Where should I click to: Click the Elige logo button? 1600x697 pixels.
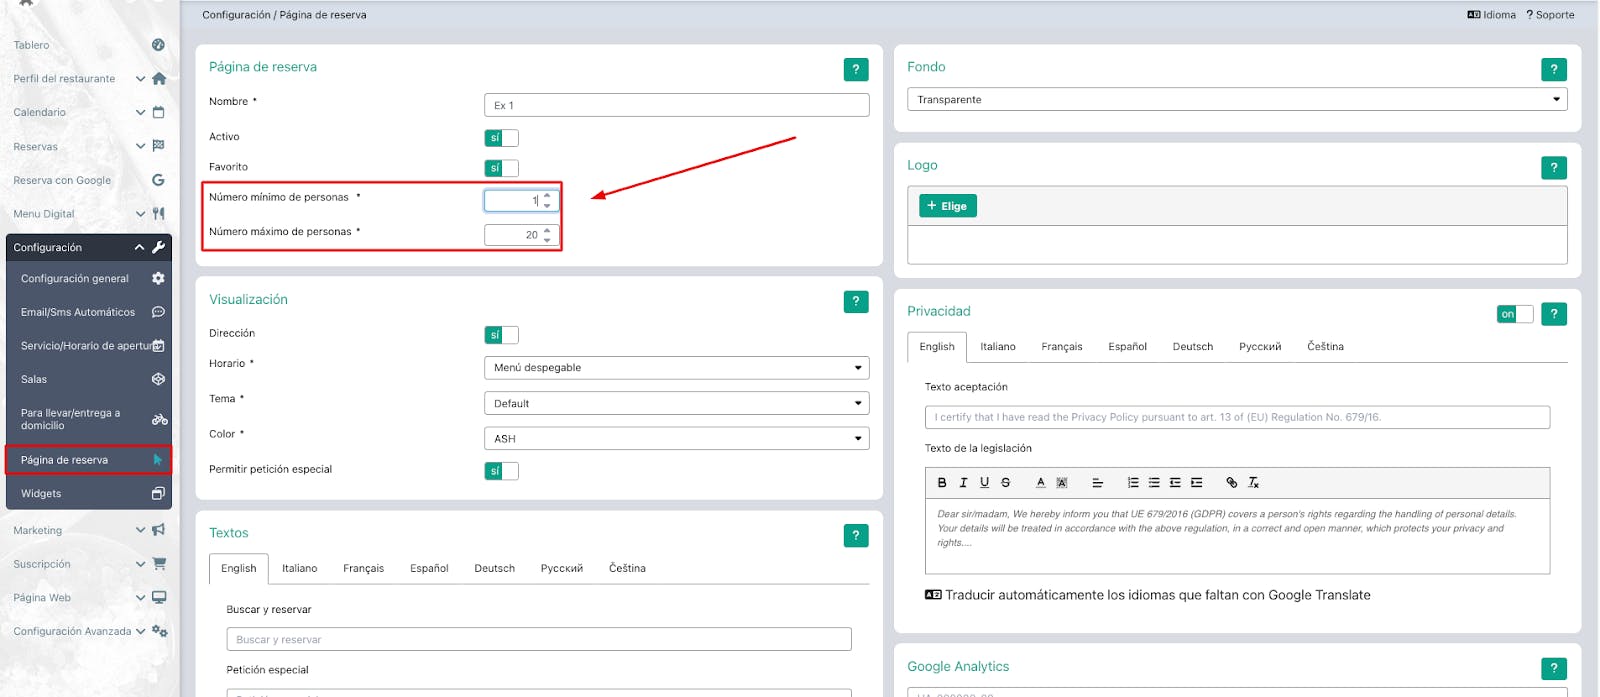(x=948, y=206)
